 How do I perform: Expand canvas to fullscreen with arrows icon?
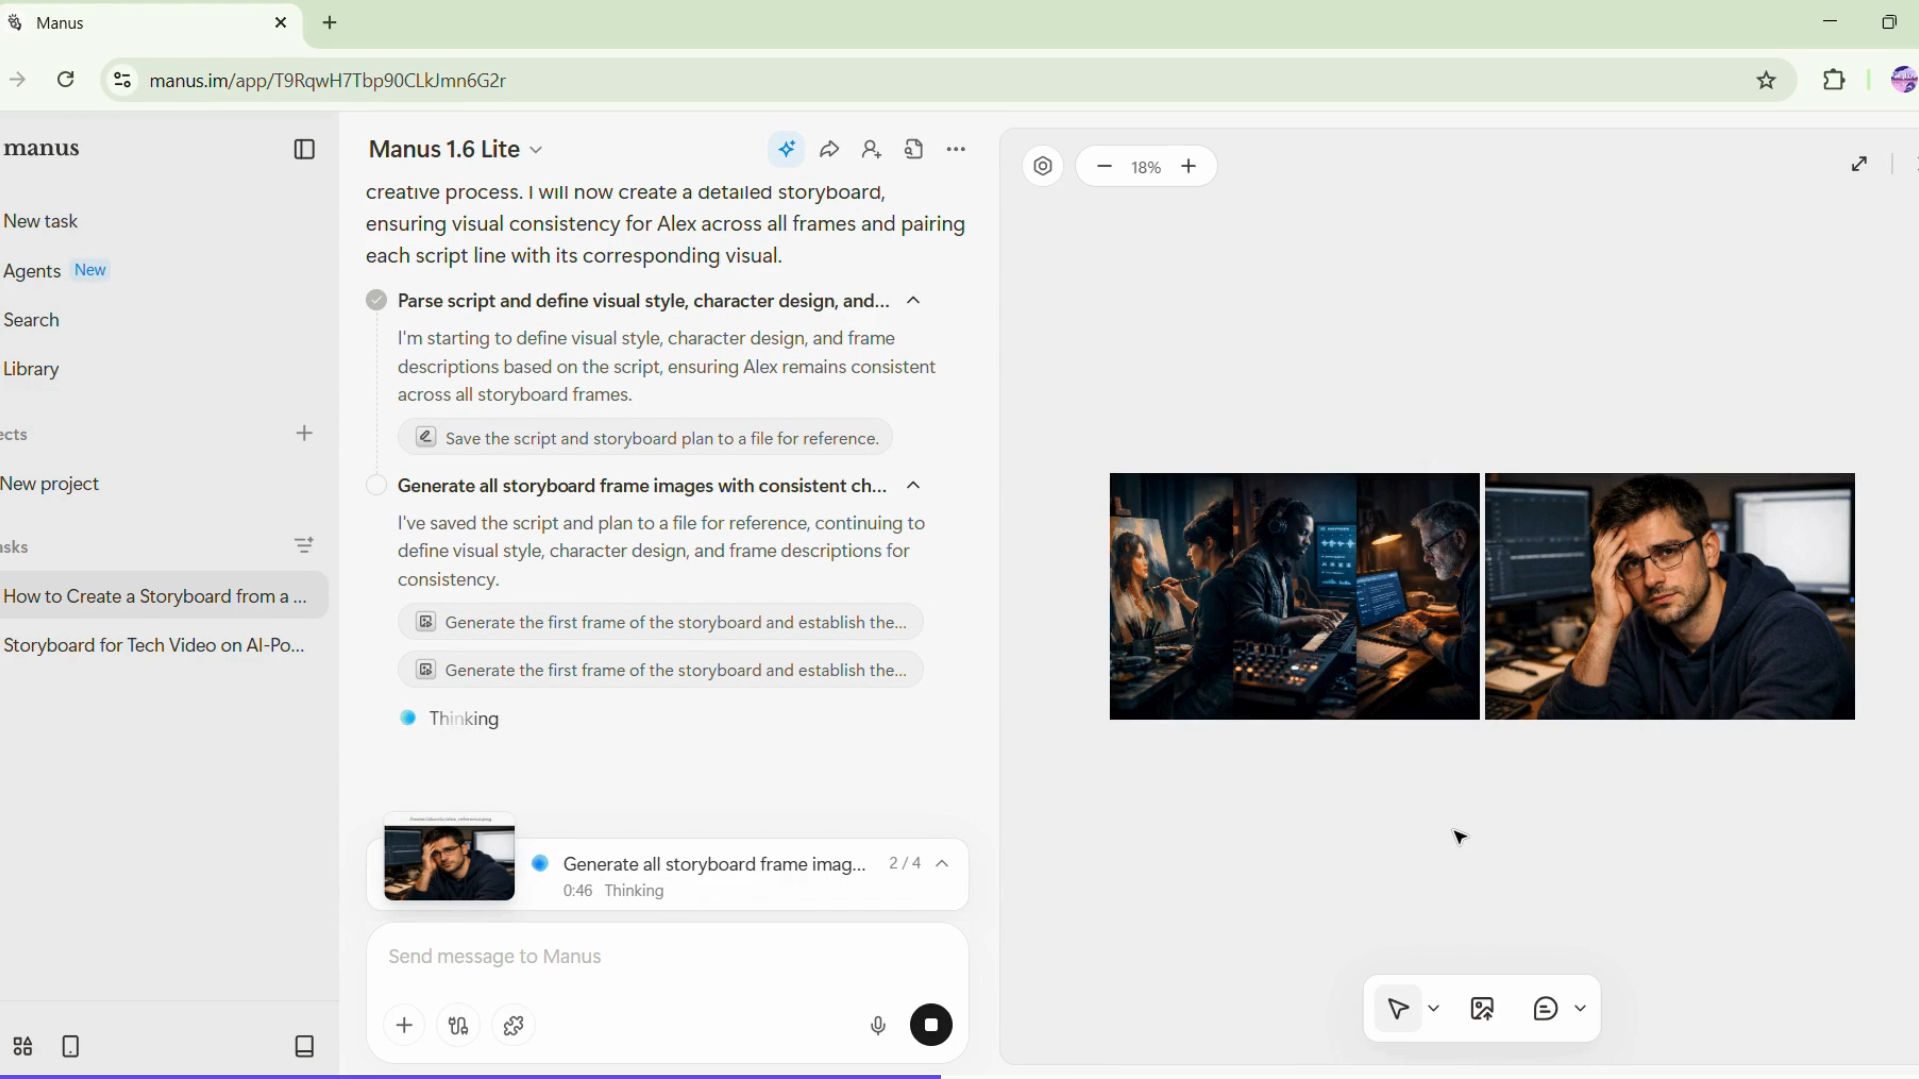click(x=1859, y=164)
